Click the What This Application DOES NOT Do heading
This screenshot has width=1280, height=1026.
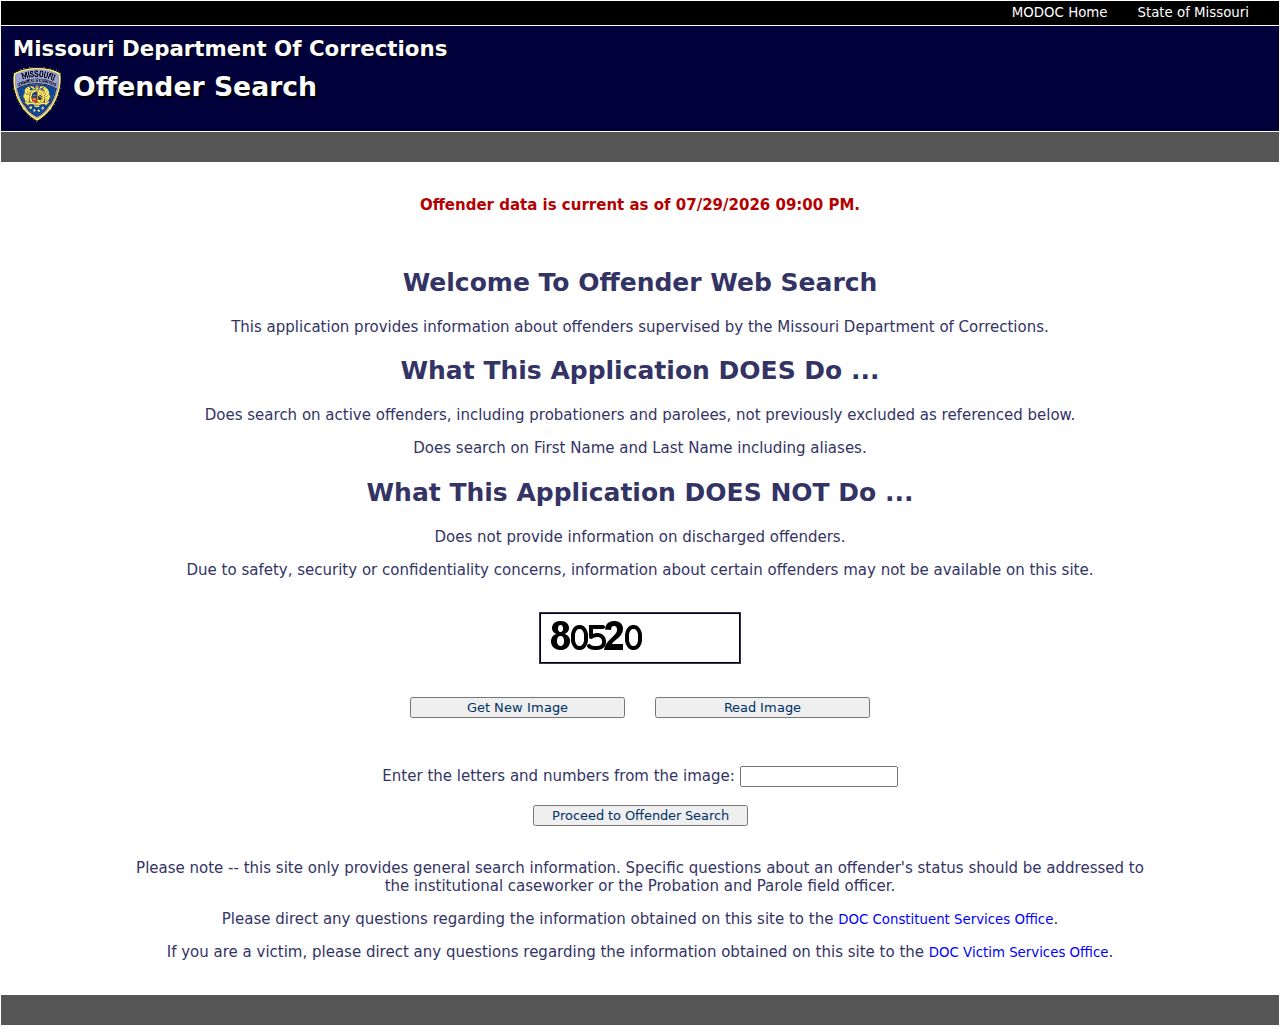coord(640,492)
